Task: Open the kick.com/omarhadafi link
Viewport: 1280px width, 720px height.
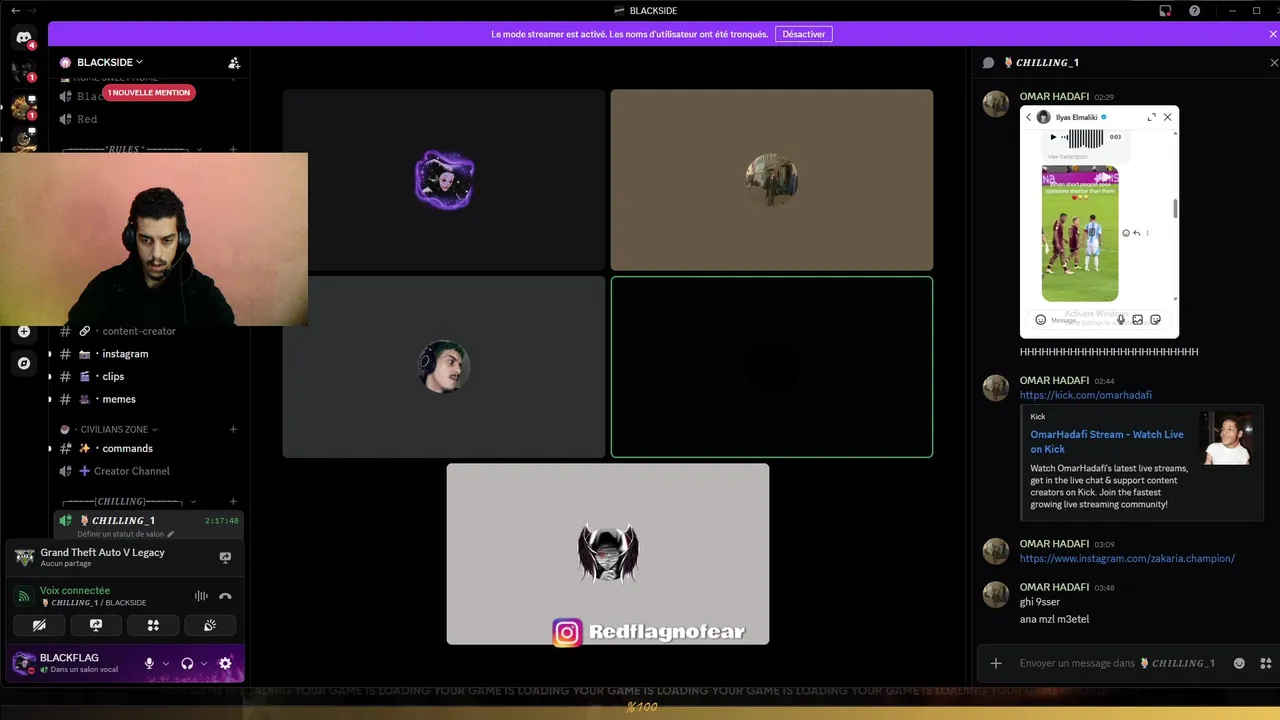Action: [1086, 395]
